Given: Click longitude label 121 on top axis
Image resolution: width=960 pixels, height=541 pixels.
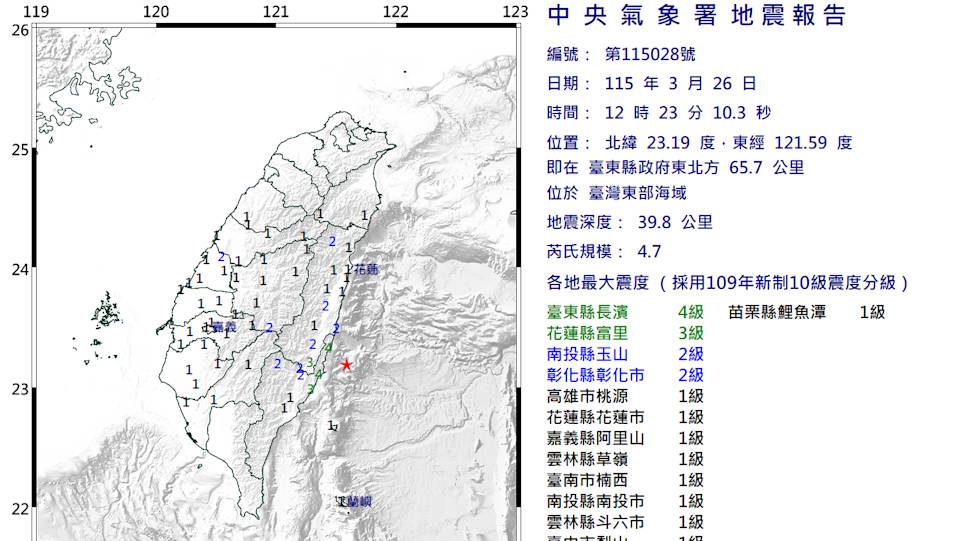Looking at the screenshot, I should pos(276,12).
